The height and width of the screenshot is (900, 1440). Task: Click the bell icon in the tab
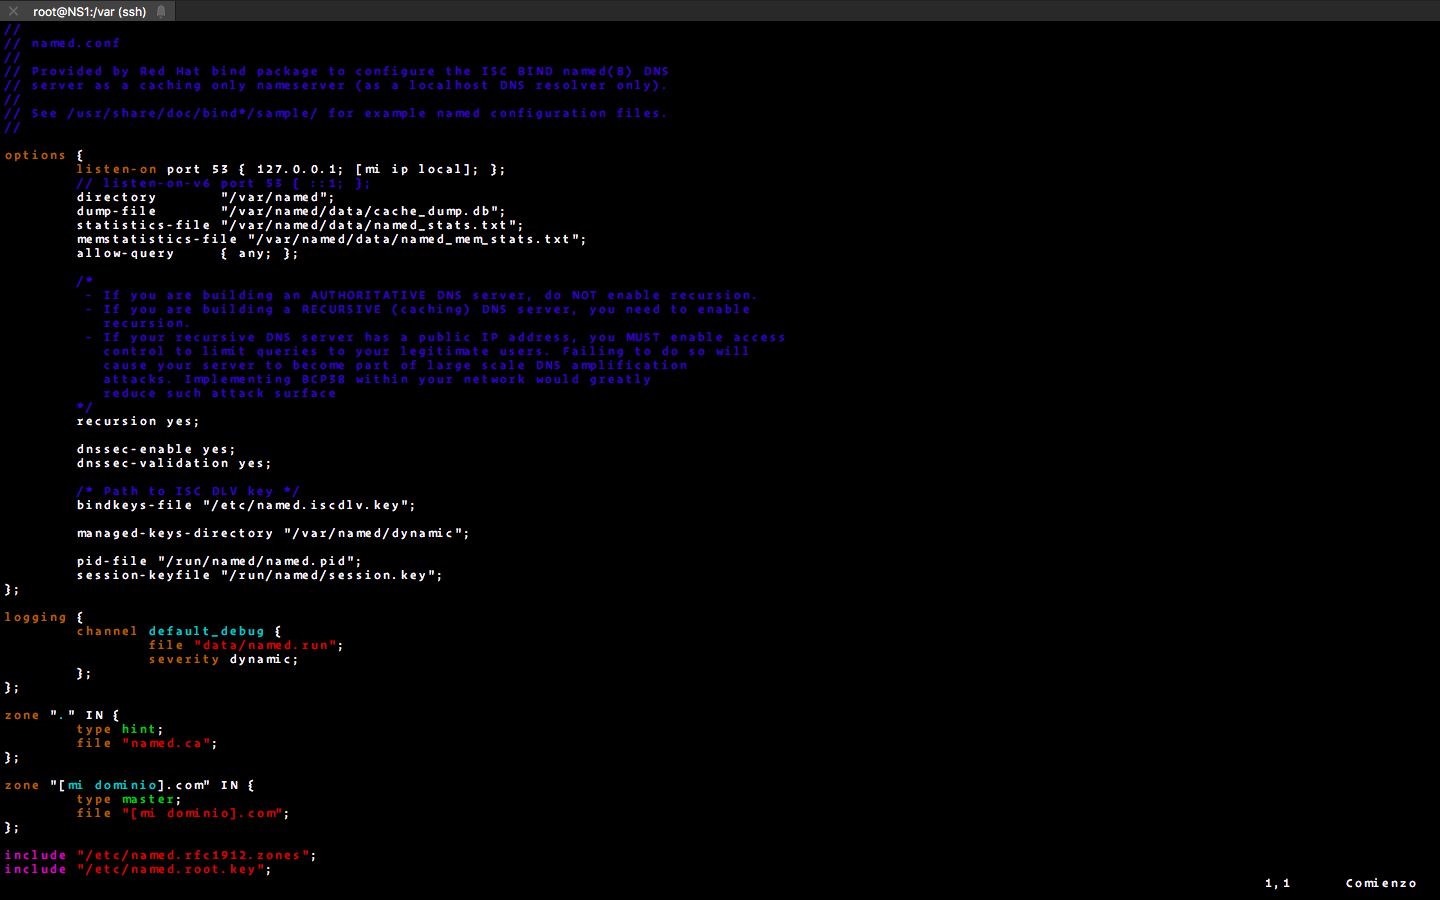(161, 11)
